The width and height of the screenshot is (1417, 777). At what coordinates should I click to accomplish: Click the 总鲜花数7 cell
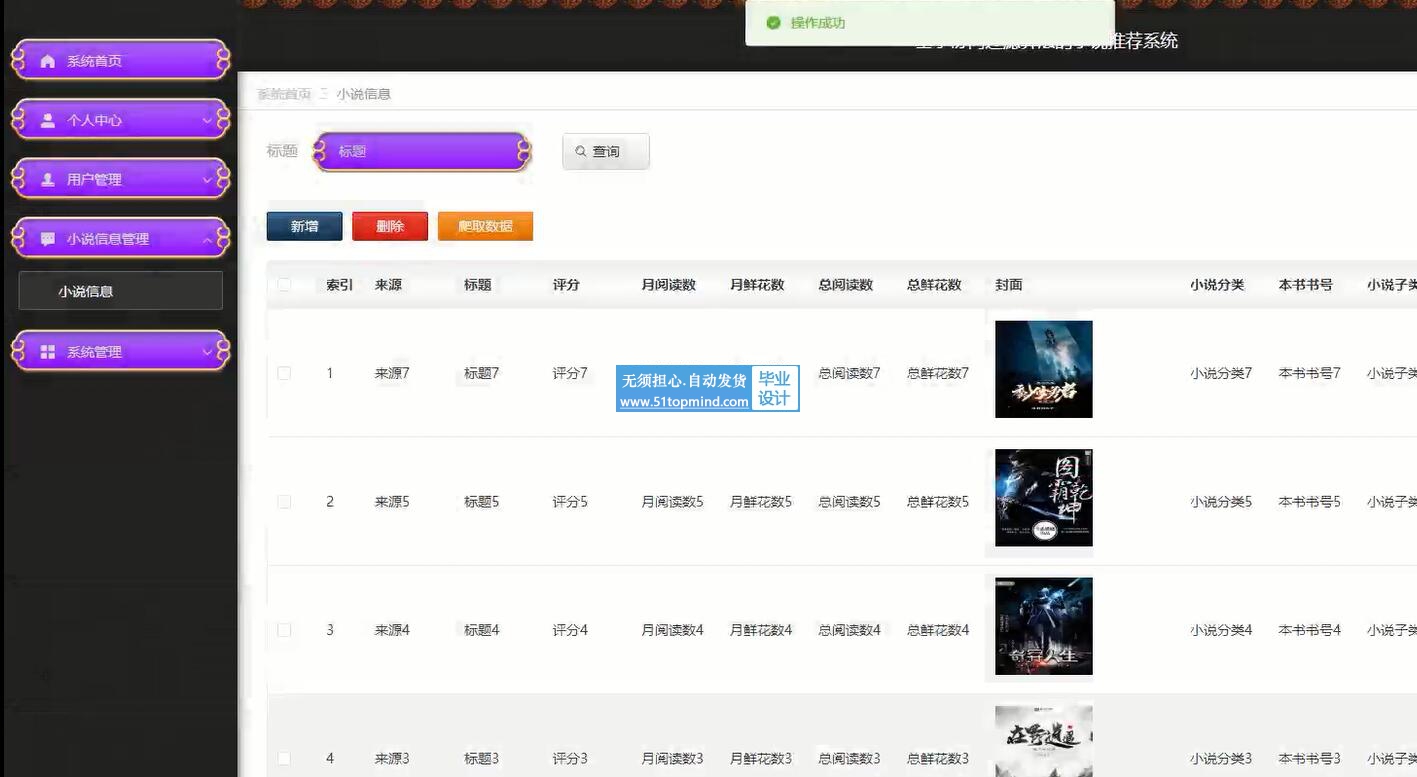pos(938,373)
